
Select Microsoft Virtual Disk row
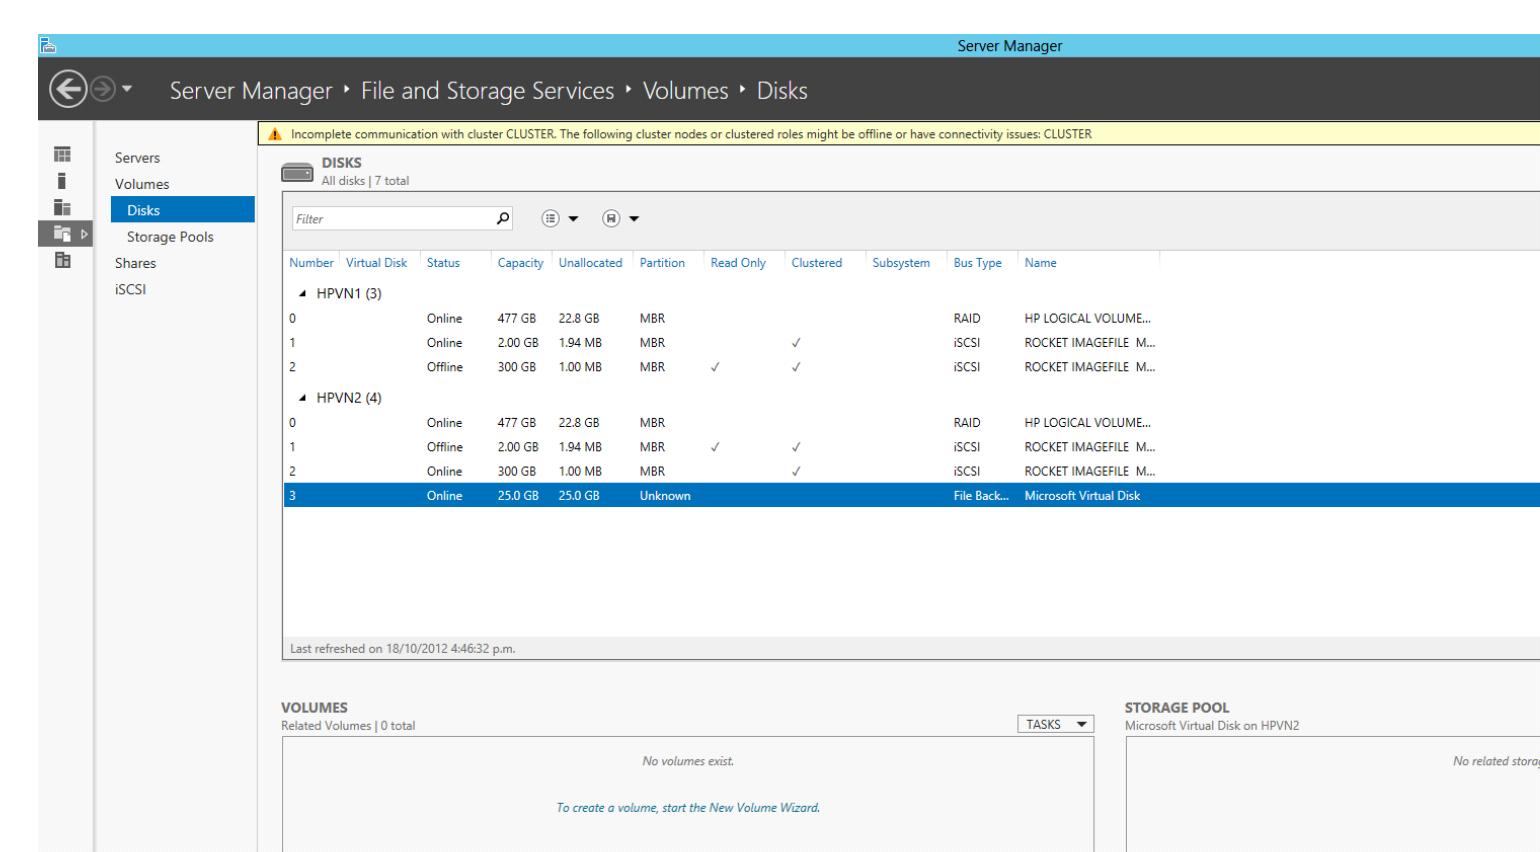pyautogui.click(x=911, y=495)
